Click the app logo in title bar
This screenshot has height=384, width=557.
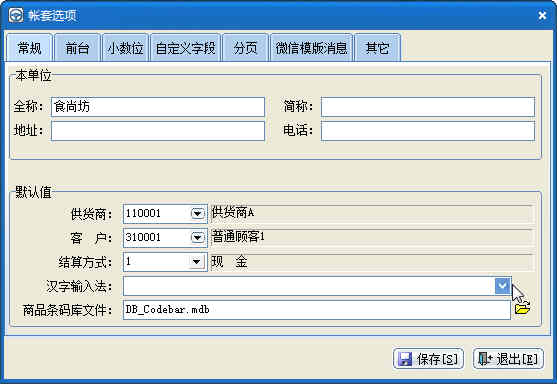point(16,15)
